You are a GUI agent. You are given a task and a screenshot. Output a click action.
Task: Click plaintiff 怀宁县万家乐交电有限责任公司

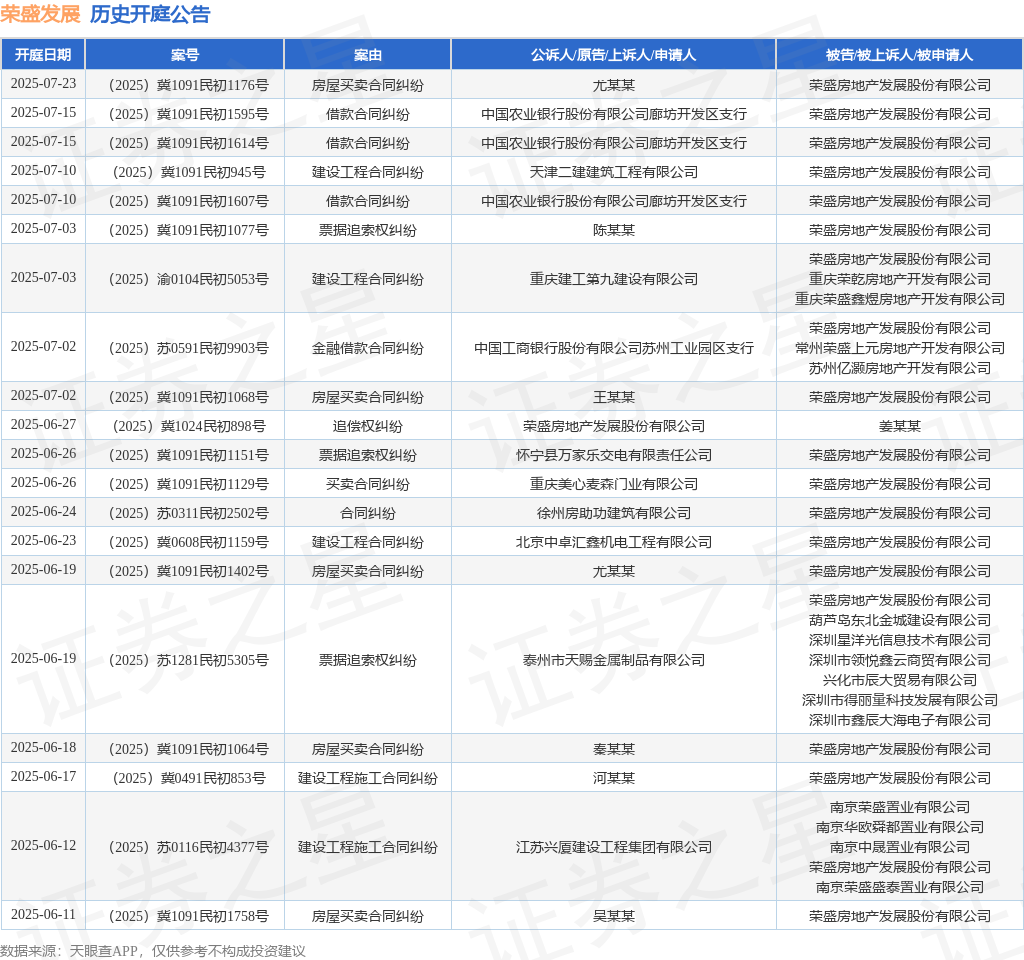click(613, 455)
